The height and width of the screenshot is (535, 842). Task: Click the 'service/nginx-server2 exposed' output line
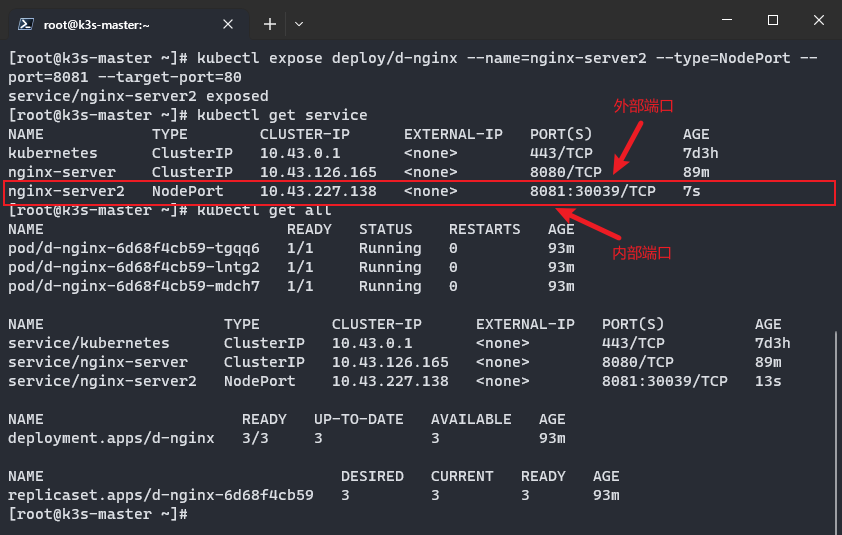[x=138, y=96]
